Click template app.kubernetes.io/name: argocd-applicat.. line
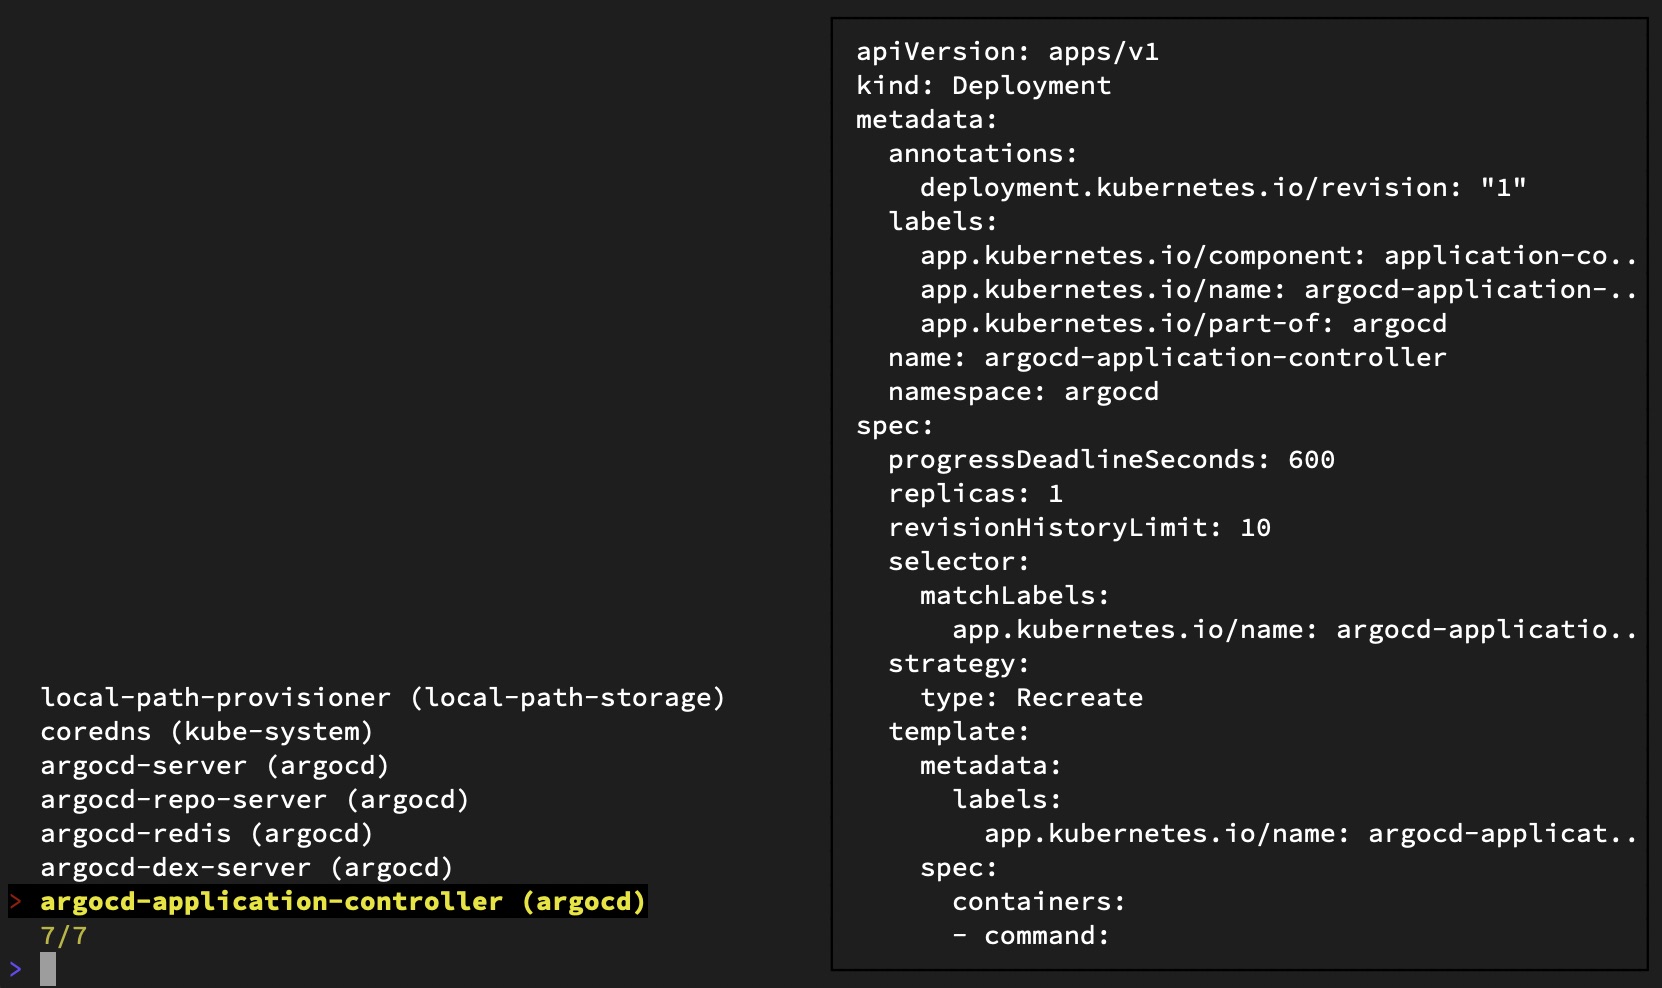 [x=1311, y=833]
